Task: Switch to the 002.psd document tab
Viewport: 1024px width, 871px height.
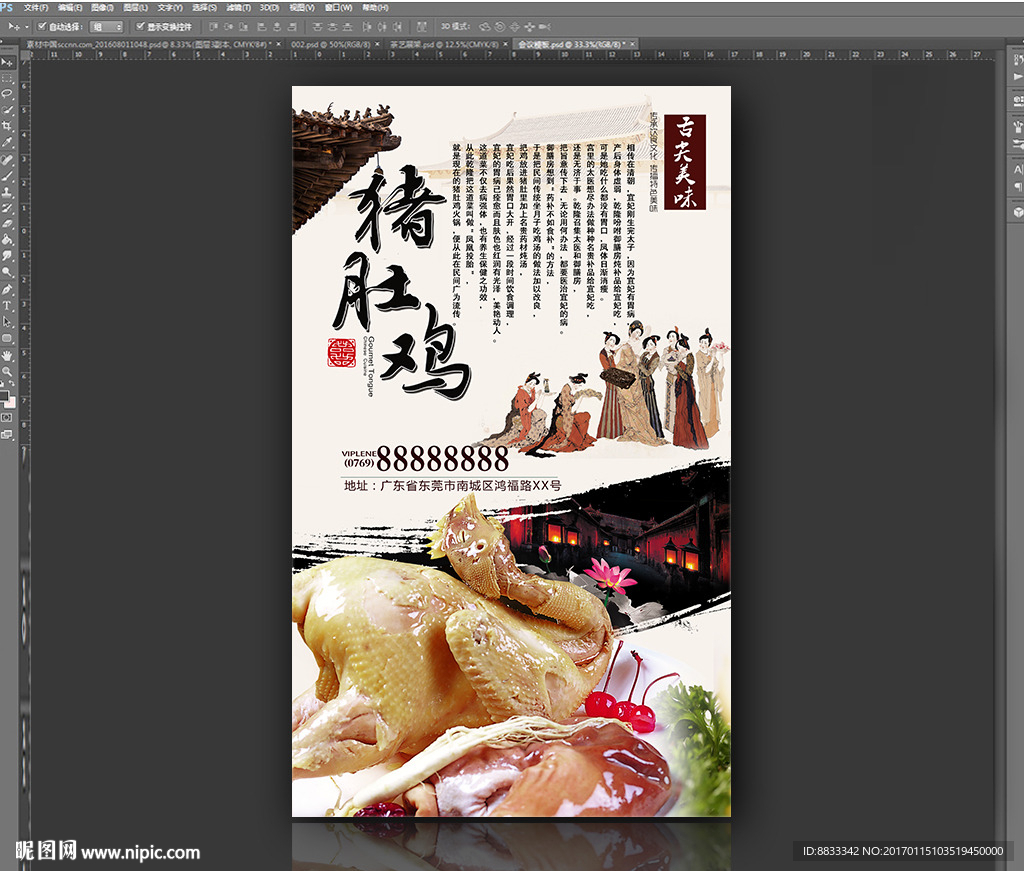Action: pyautogui.click(x=330, y=44)
